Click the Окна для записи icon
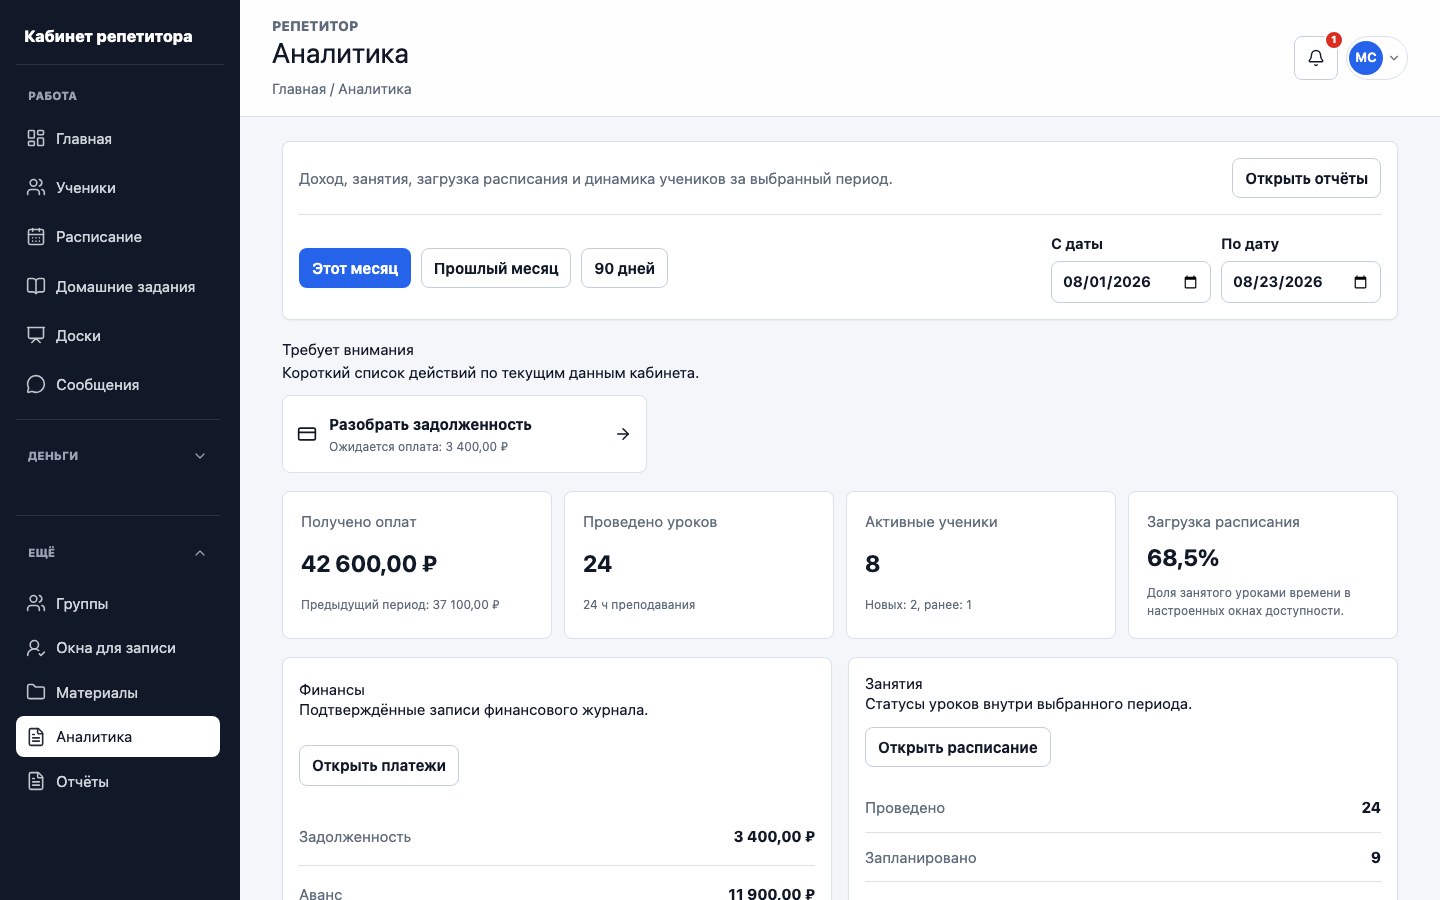 [36, 648]
